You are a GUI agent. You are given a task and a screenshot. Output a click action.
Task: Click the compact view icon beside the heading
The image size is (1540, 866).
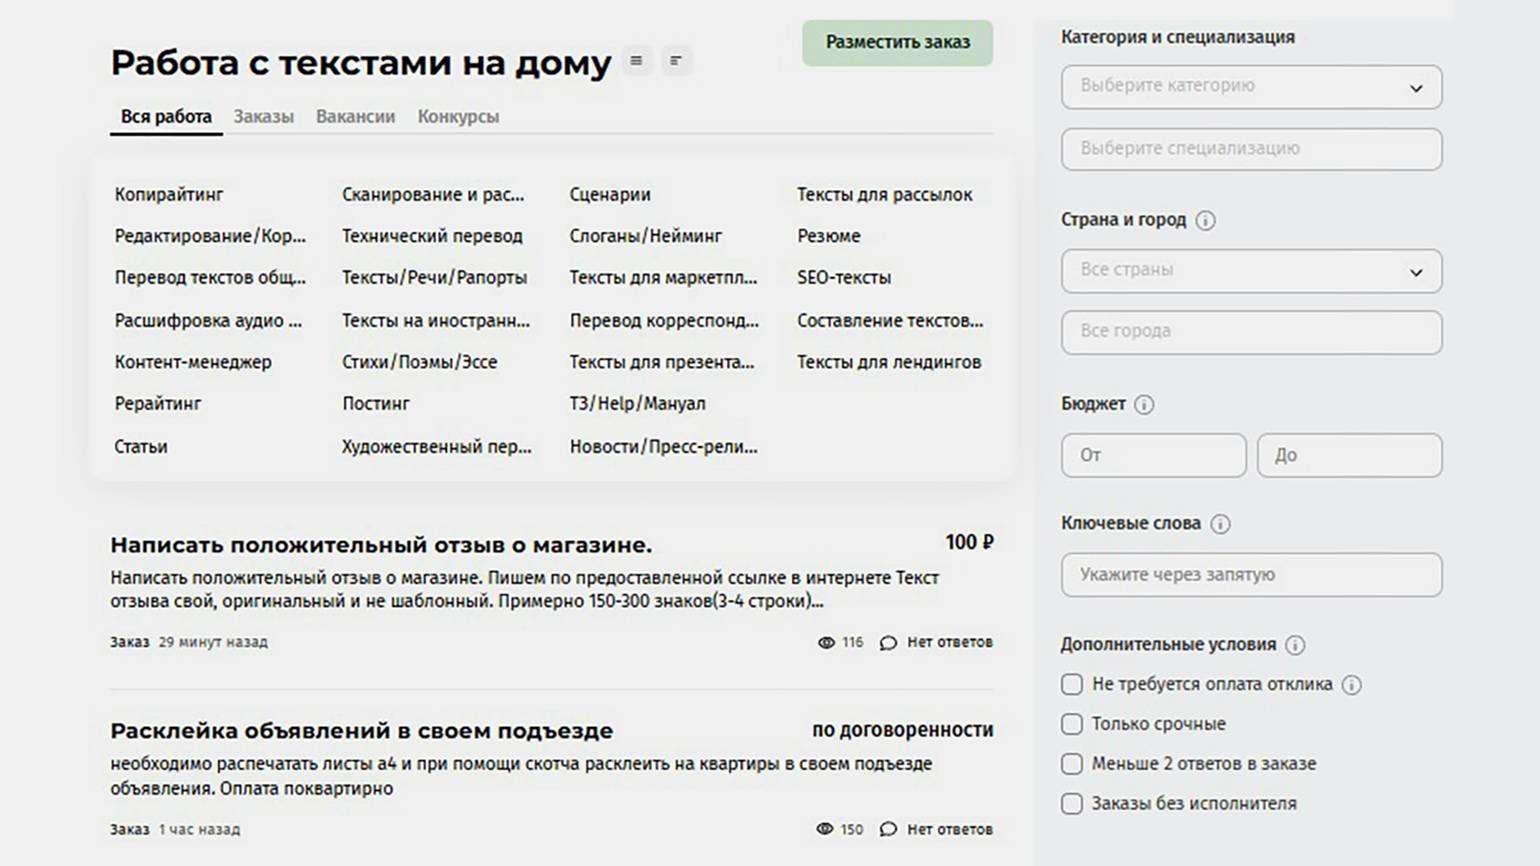676,61
